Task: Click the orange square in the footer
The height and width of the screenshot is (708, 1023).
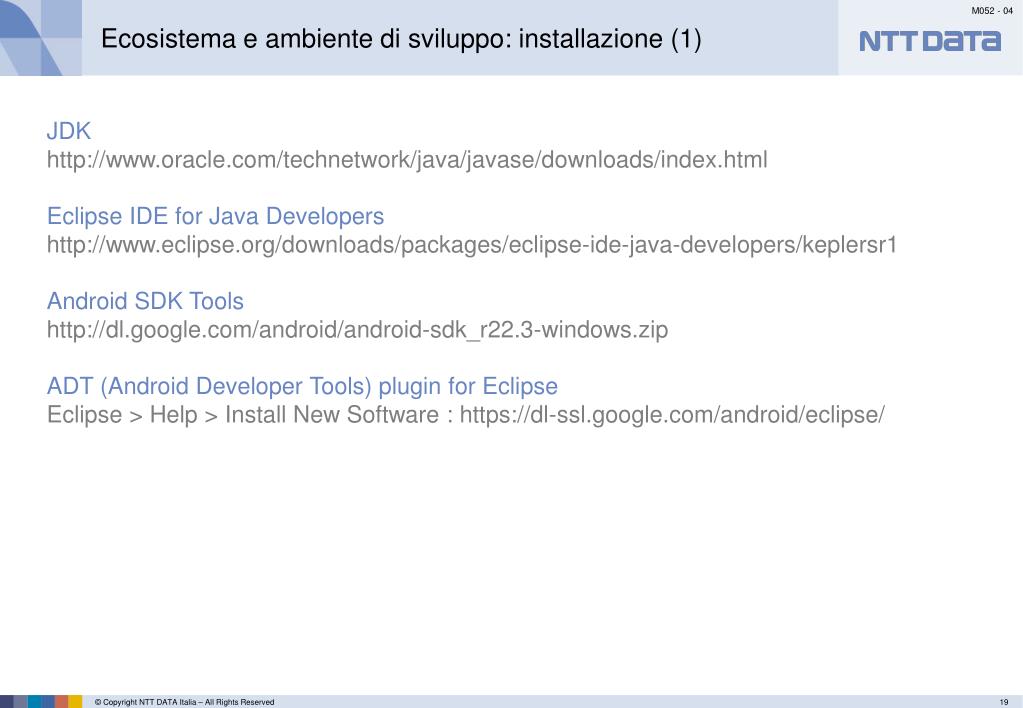Action: coord(61,701)
